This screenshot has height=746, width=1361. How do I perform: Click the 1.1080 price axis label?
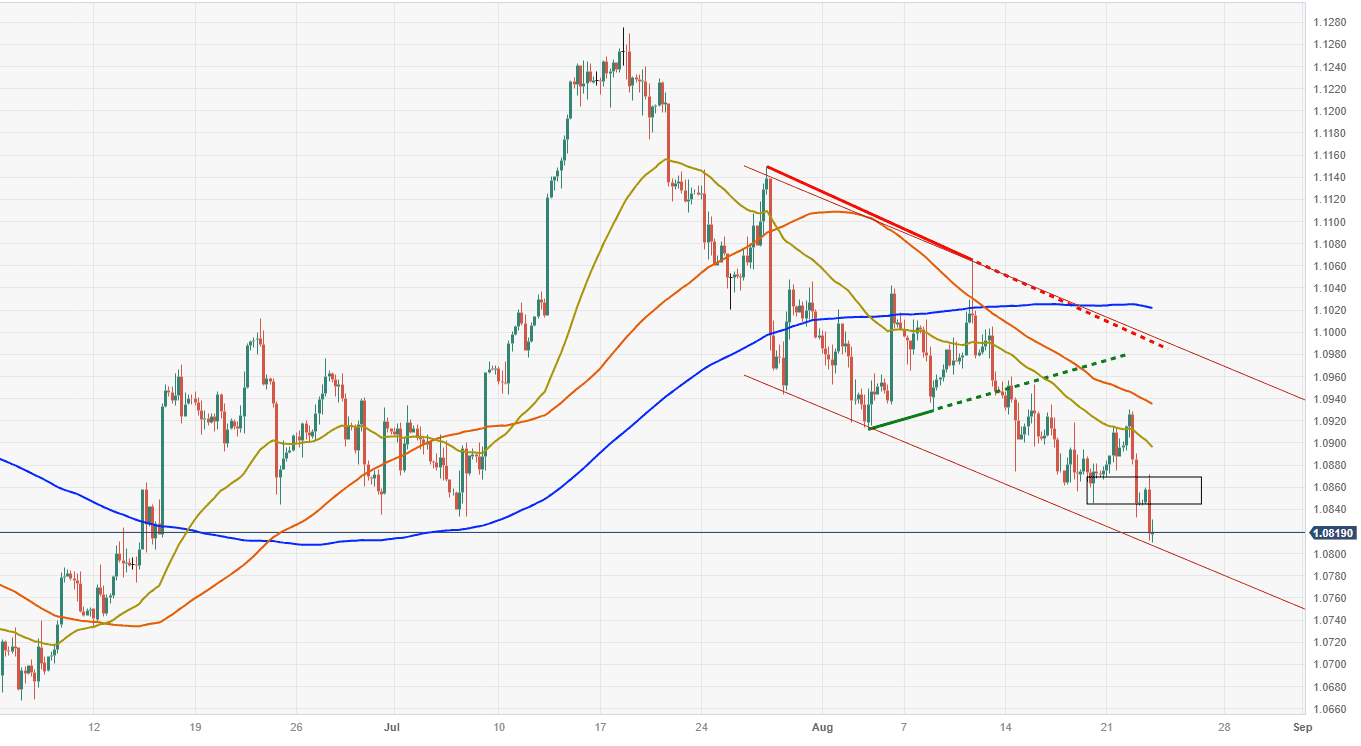click(x=1331, y=244)
